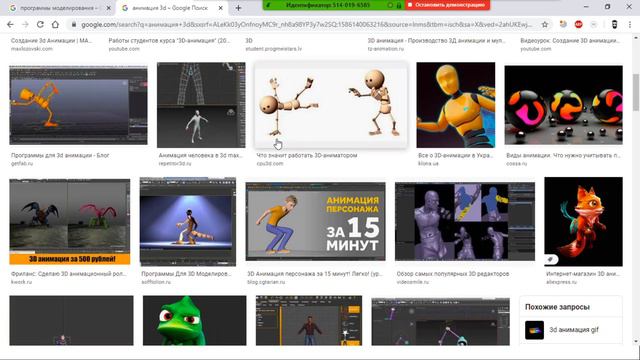This screenshot has width=640, height=360.
Task: Open 'Программы Для 3D Моделиров...' link
Action: [186, 274]
